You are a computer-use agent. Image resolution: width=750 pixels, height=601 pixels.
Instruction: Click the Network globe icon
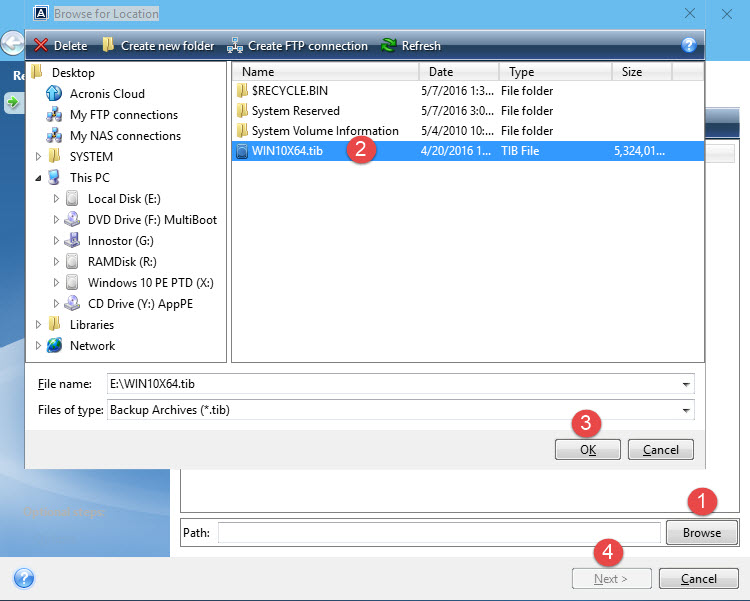(x=55, y=345)
